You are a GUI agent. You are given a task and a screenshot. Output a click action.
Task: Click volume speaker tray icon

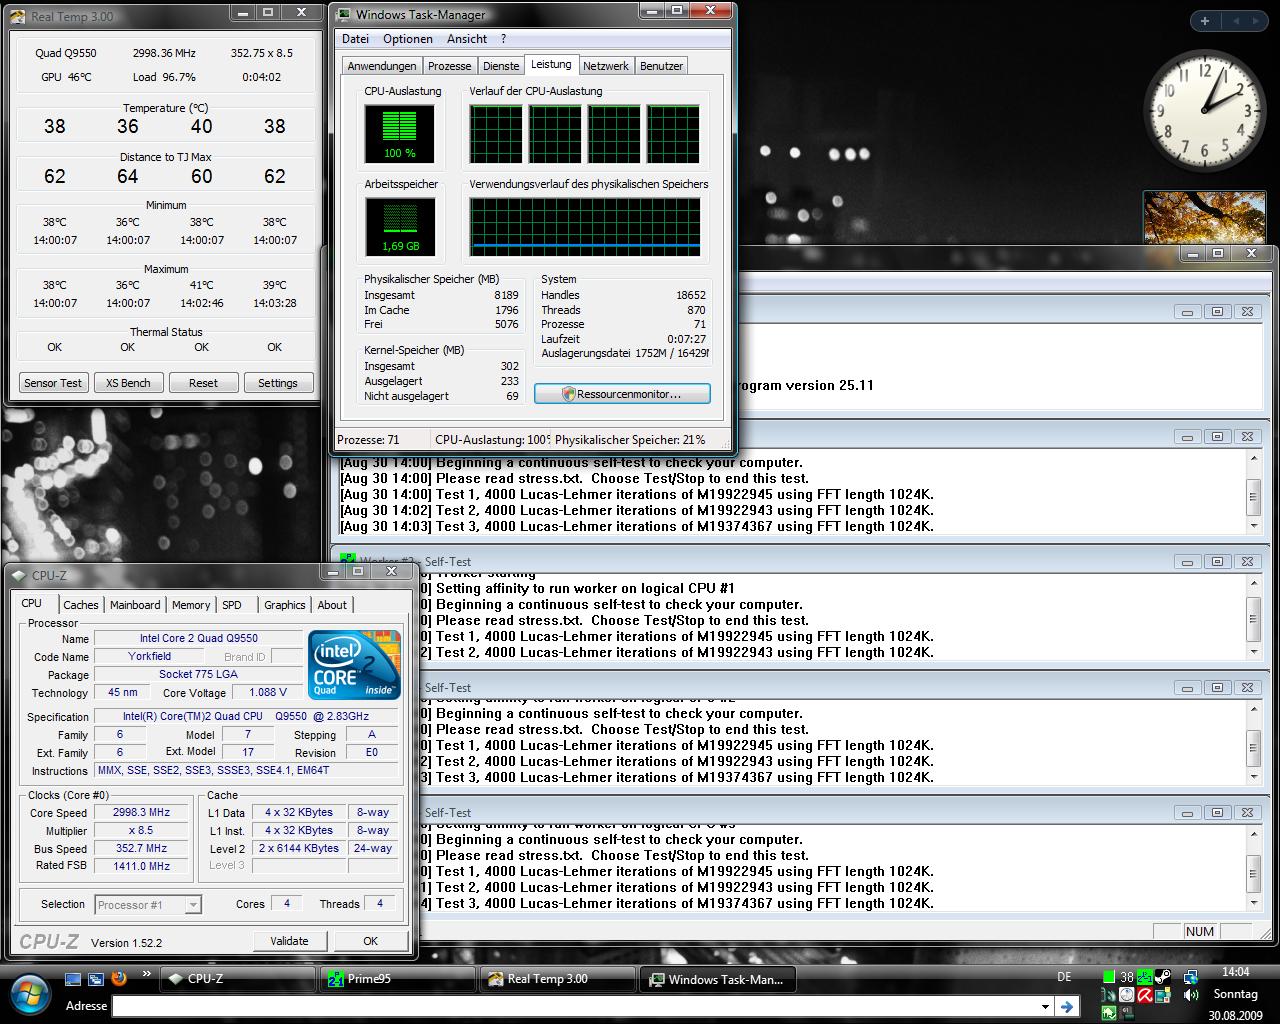(x=1191, y=995)
